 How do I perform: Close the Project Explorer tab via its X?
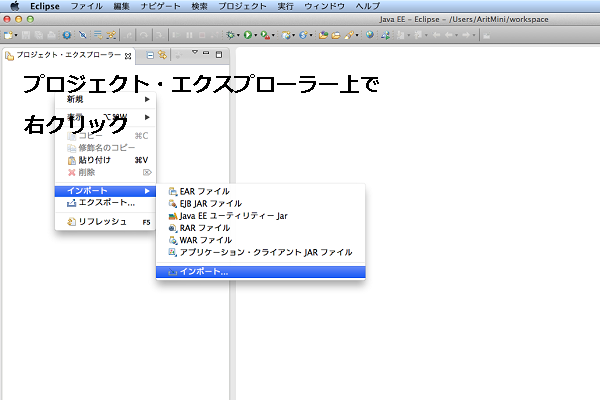[x=128, y=56]
